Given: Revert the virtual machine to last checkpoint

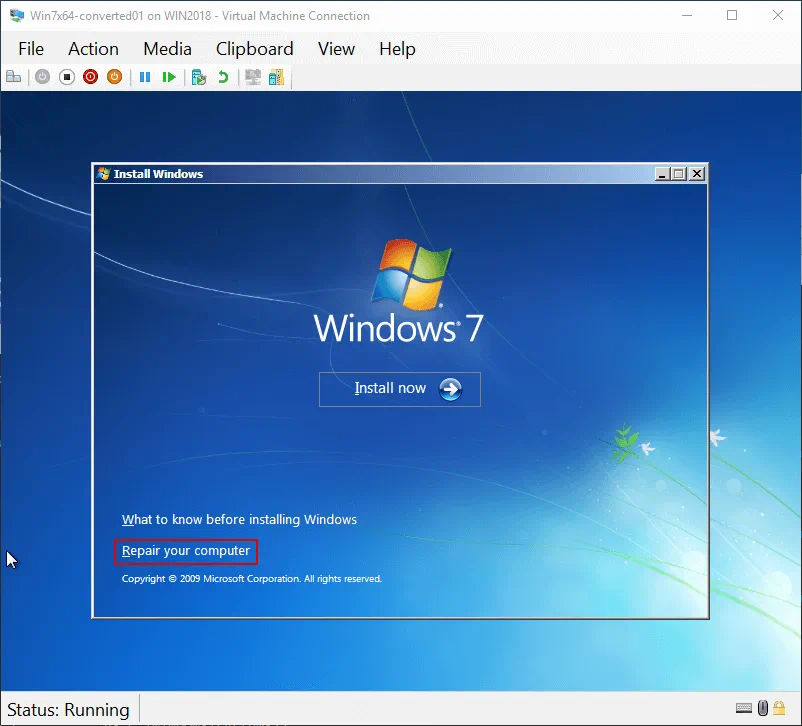Looking at the screenshot, I should 223,77.
